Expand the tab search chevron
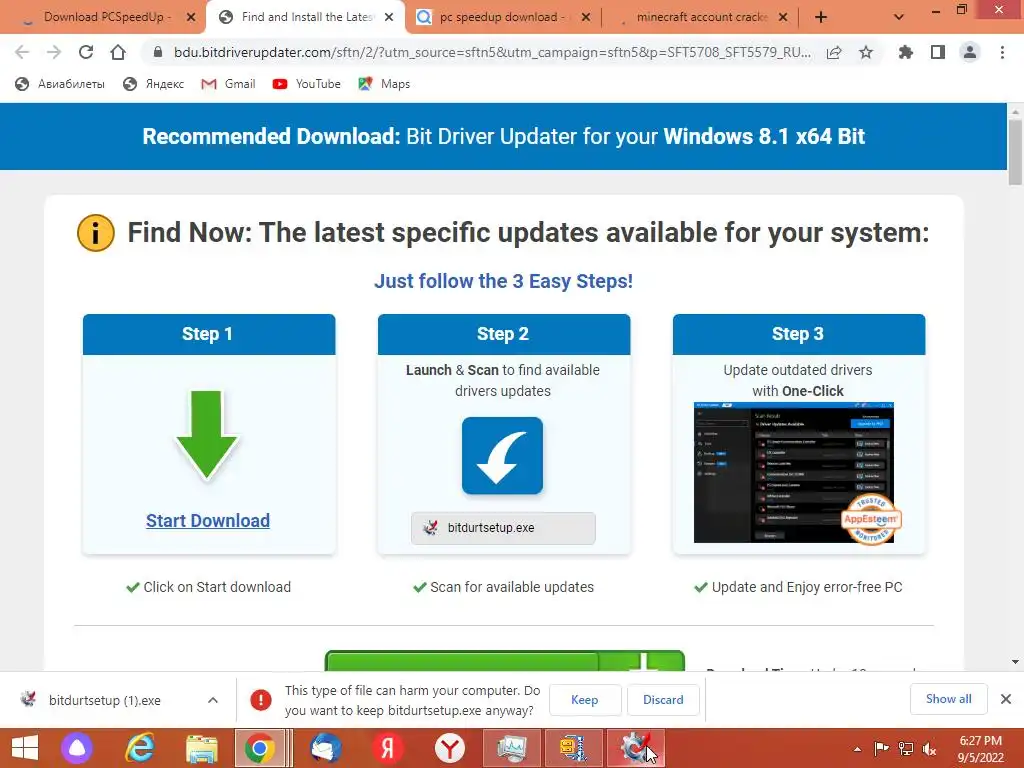Screen dimensions: 1024x768 (899, 18)
